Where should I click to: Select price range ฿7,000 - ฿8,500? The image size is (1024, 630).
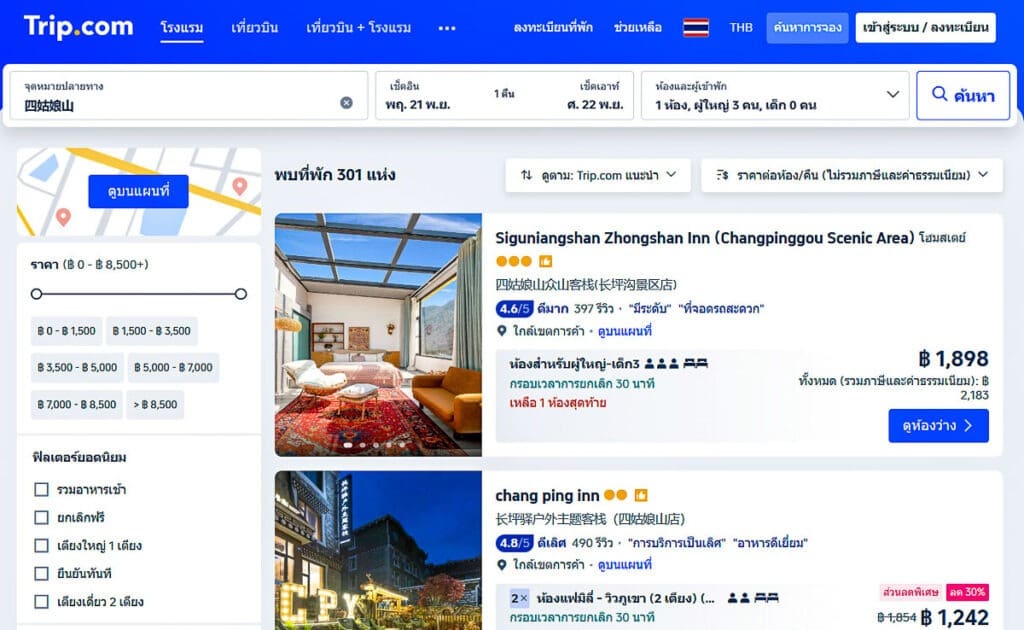[76, 405]
